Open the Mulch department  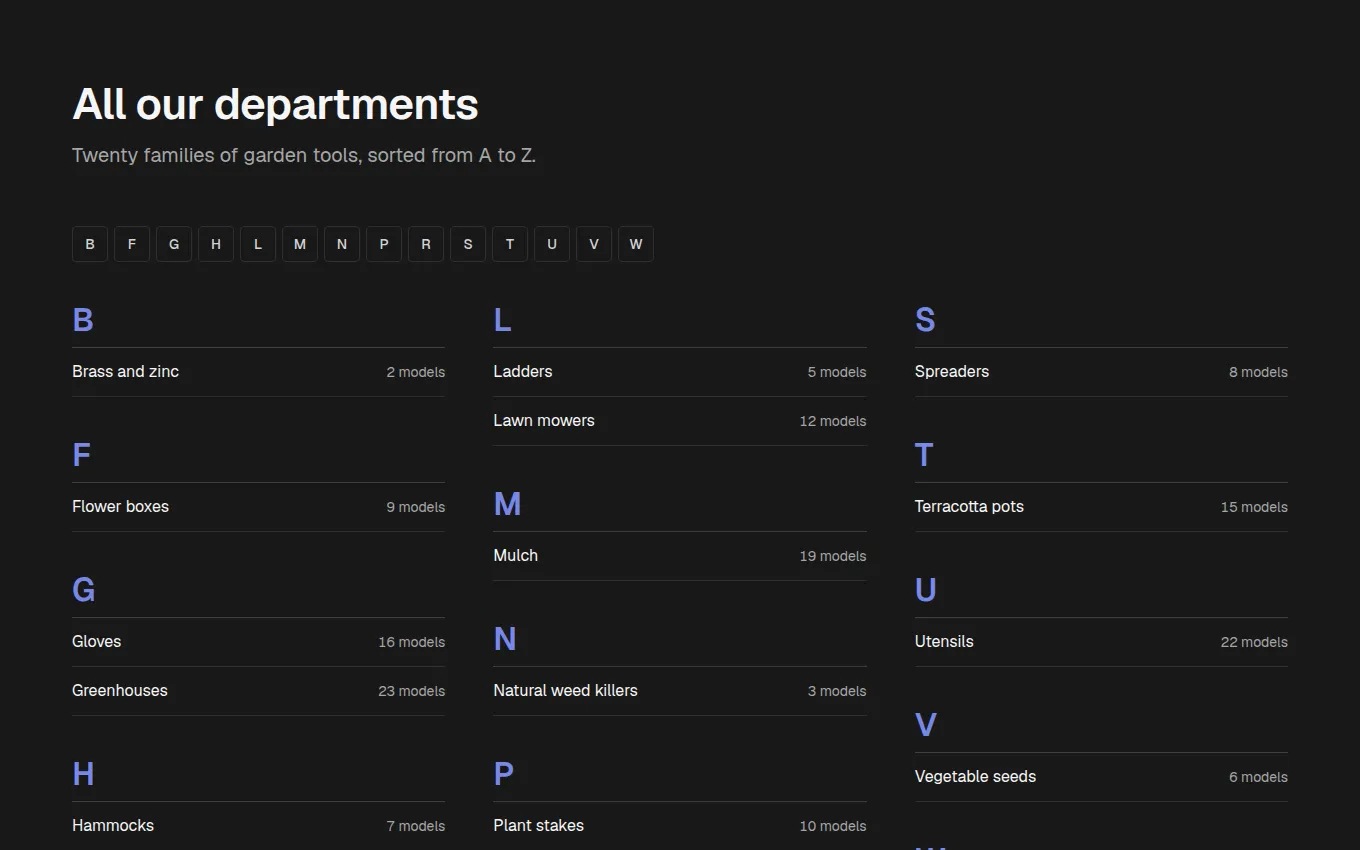(x=680, y=556)
